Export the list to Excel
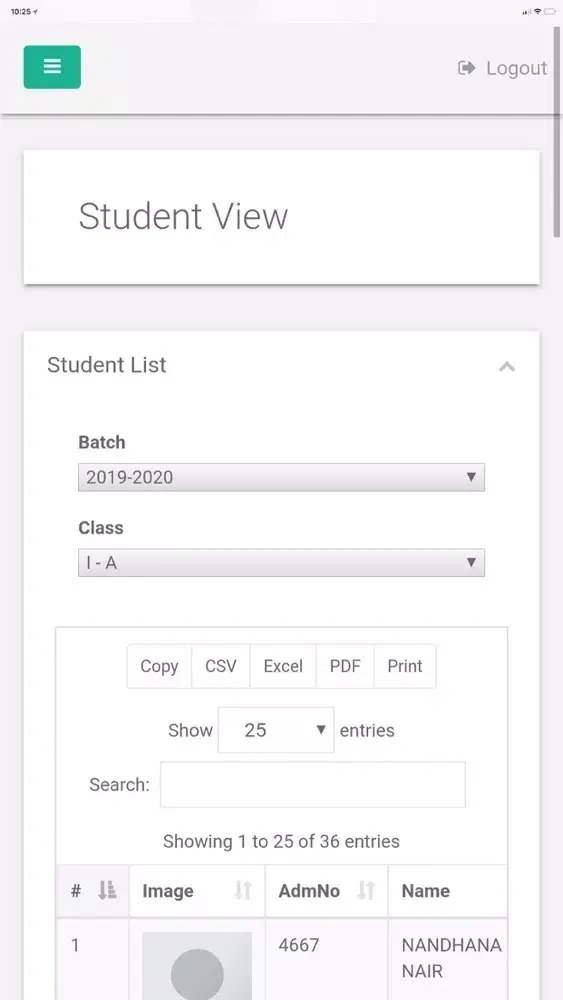This screenshot has width=563, height=1000. 283,666
